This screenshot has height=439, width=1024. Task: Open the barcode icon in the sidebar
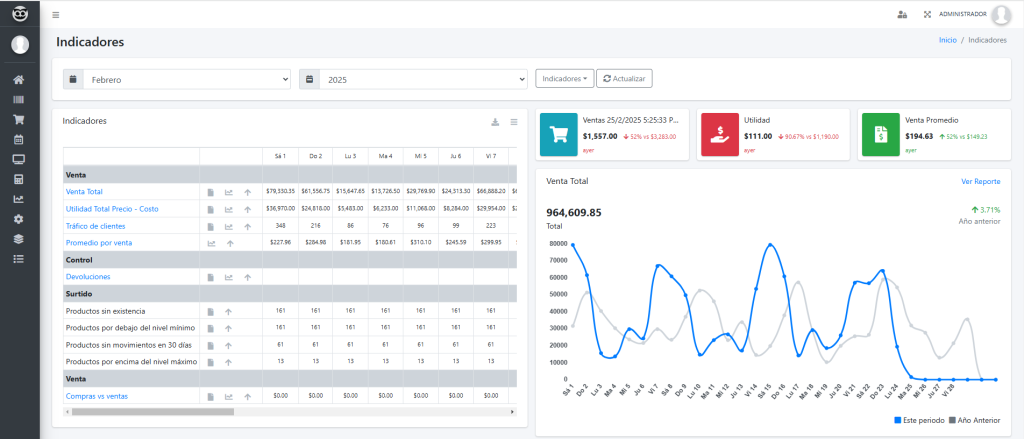pyautogui.click(x=18, y=99)
